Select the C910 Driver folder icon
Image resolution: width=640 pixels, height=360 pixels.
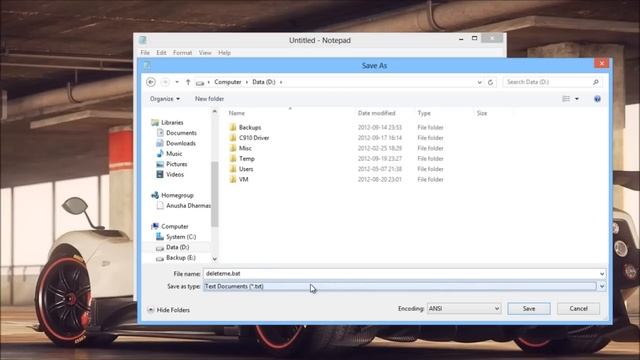[x=233, y=138]
